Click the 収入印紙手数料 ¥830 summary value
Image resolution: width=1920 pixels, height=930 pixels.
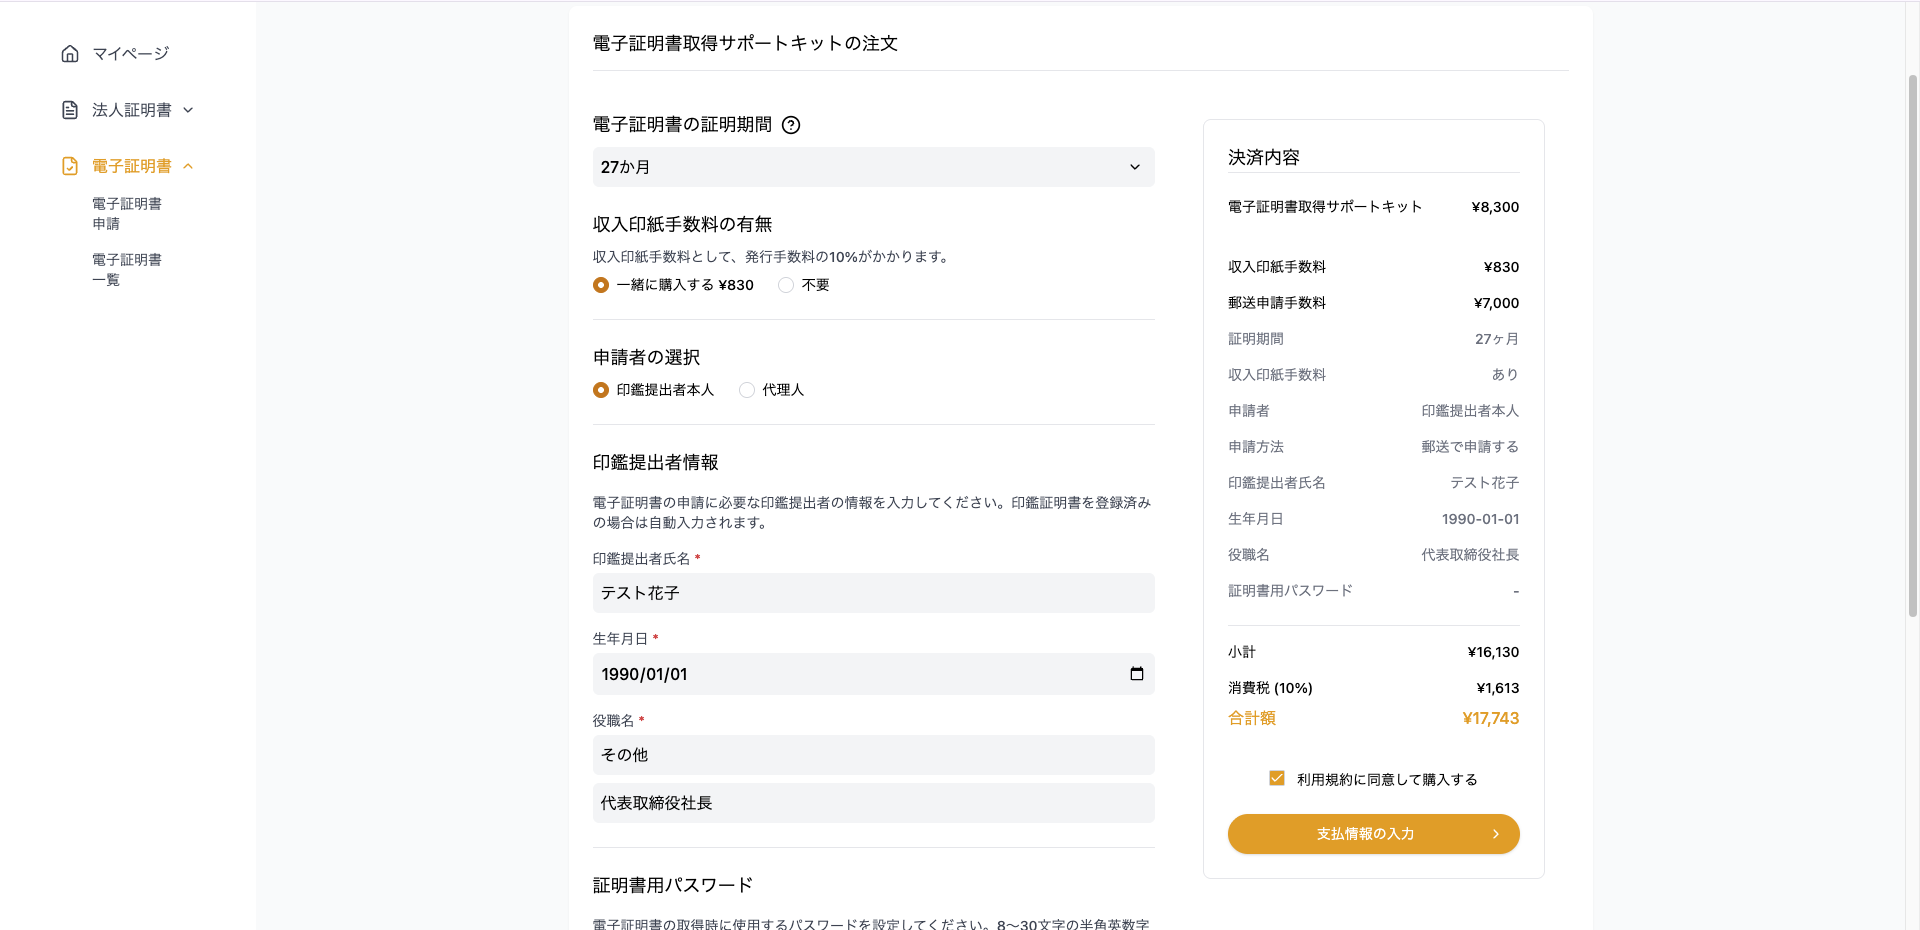pyautogui.click(x=1501, y=267)
